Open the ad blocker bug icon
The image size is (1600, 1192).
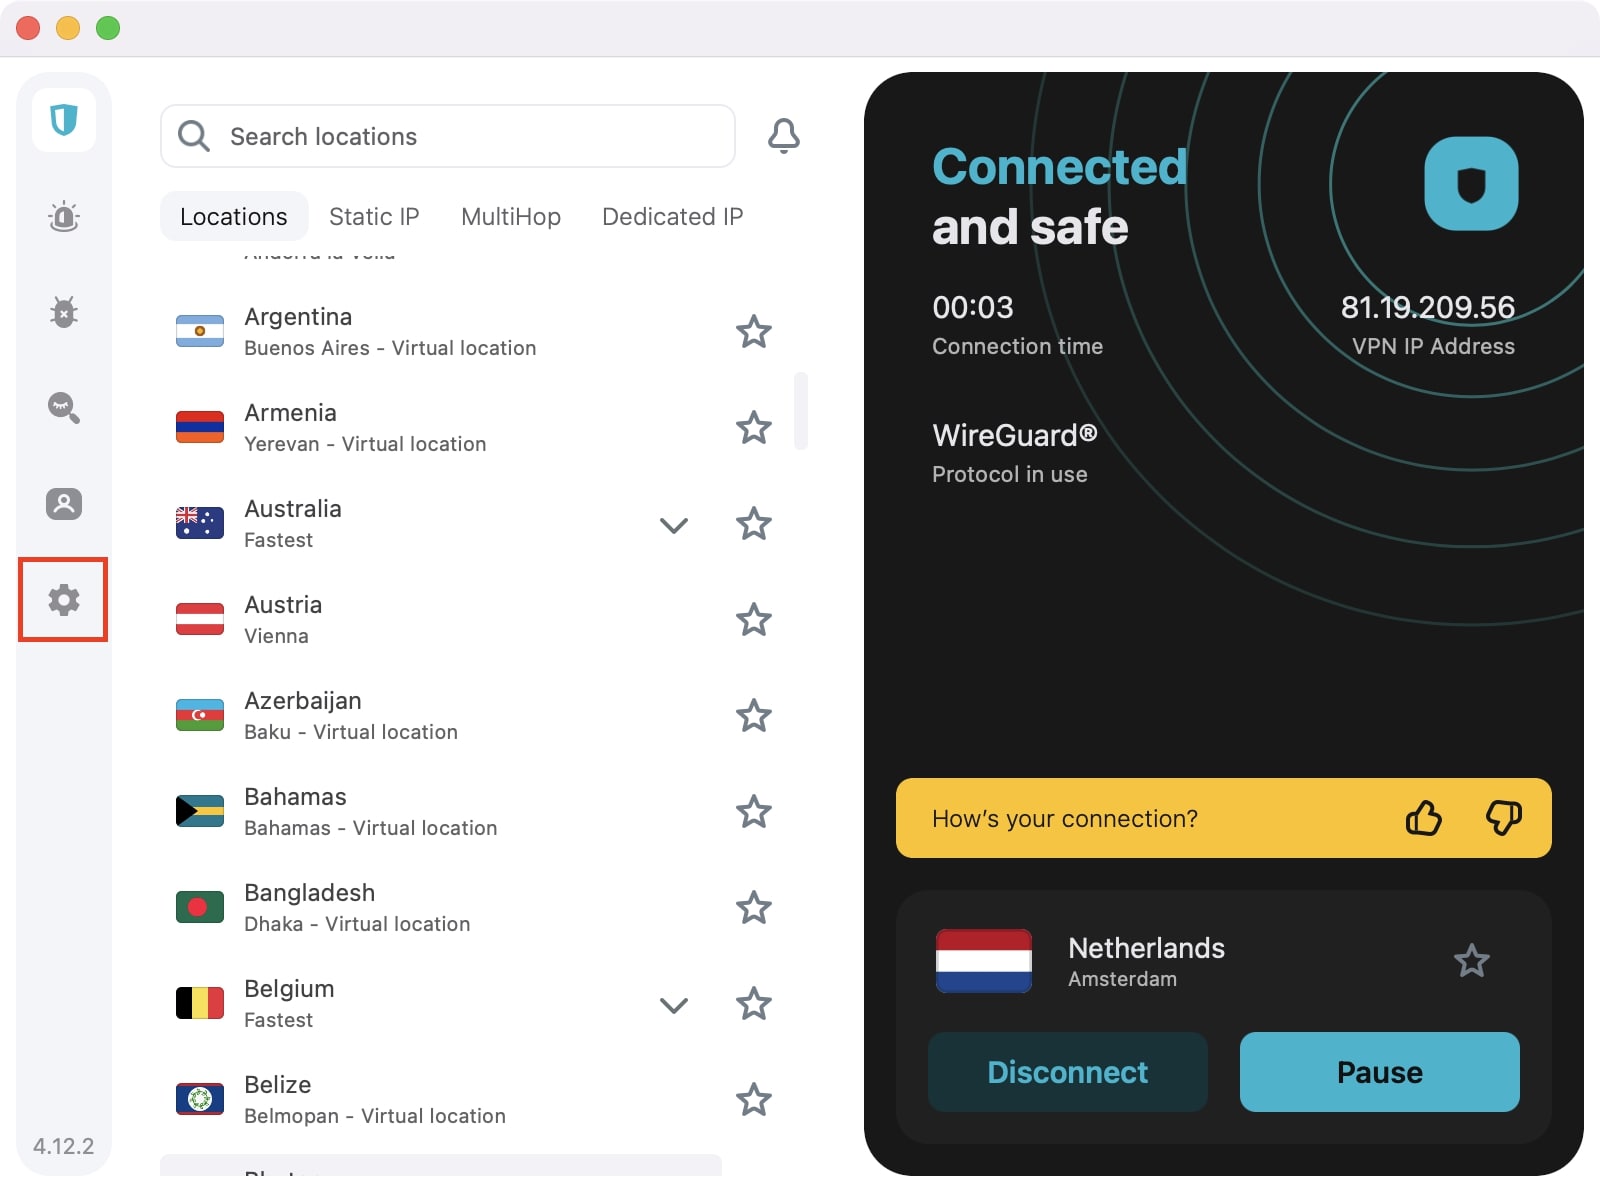point(63,312)
